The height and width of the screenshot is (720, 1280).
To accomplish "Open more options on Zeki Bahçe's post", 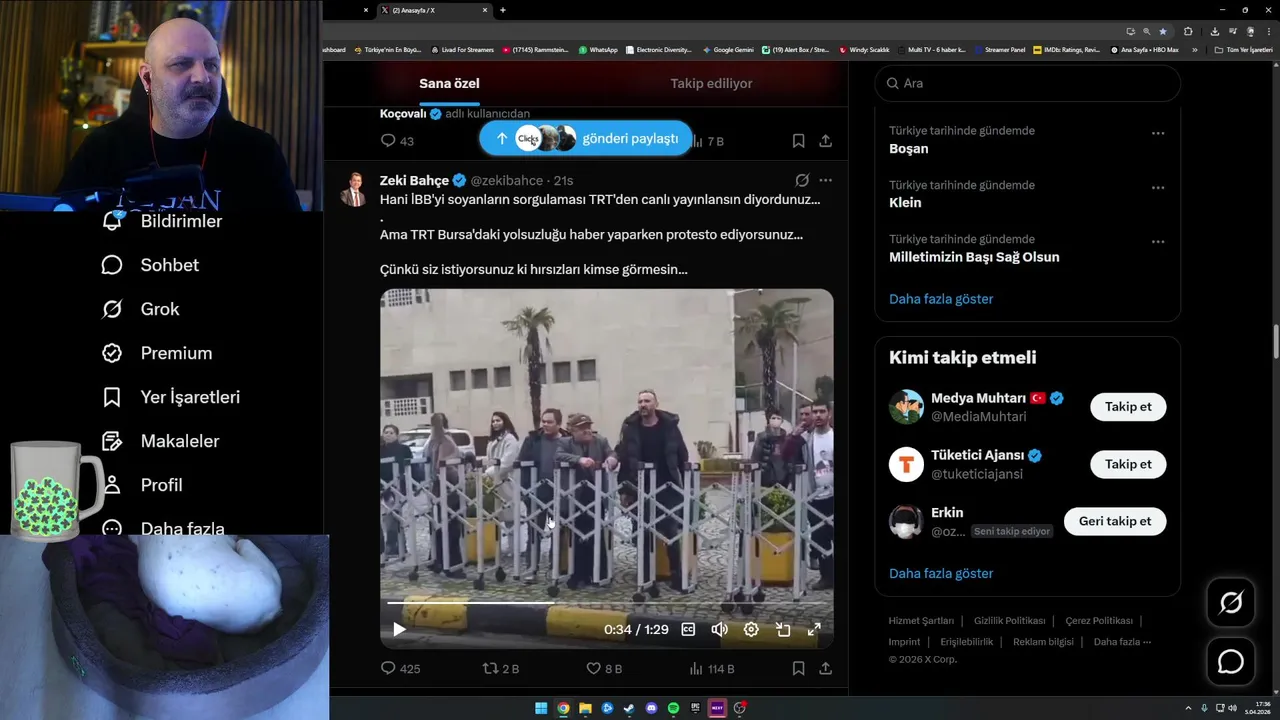I will click(825, 180).
